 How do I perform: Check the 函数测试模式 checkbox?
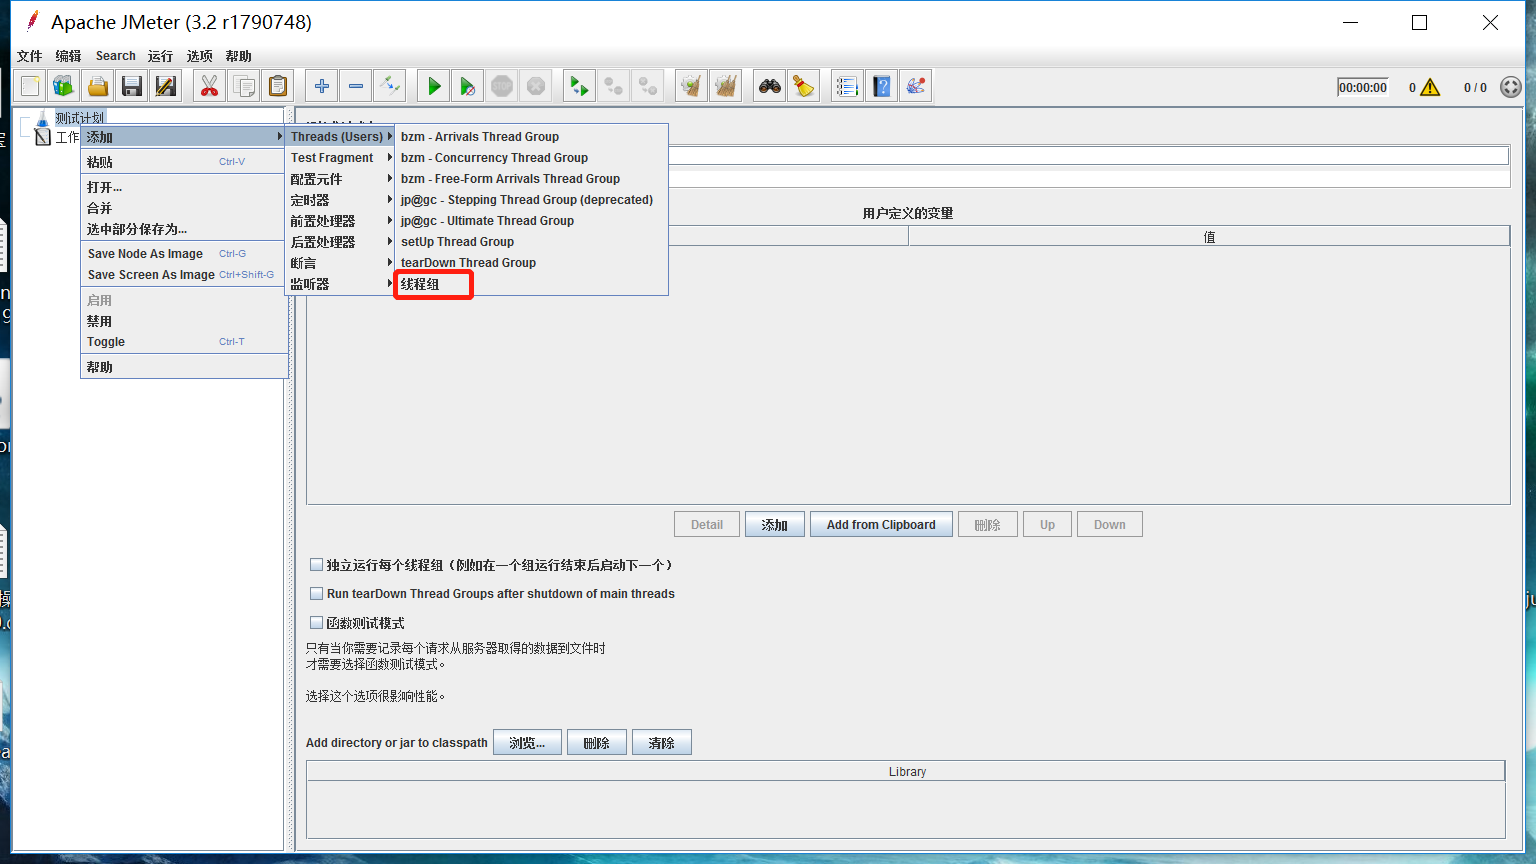click(316, 622)
